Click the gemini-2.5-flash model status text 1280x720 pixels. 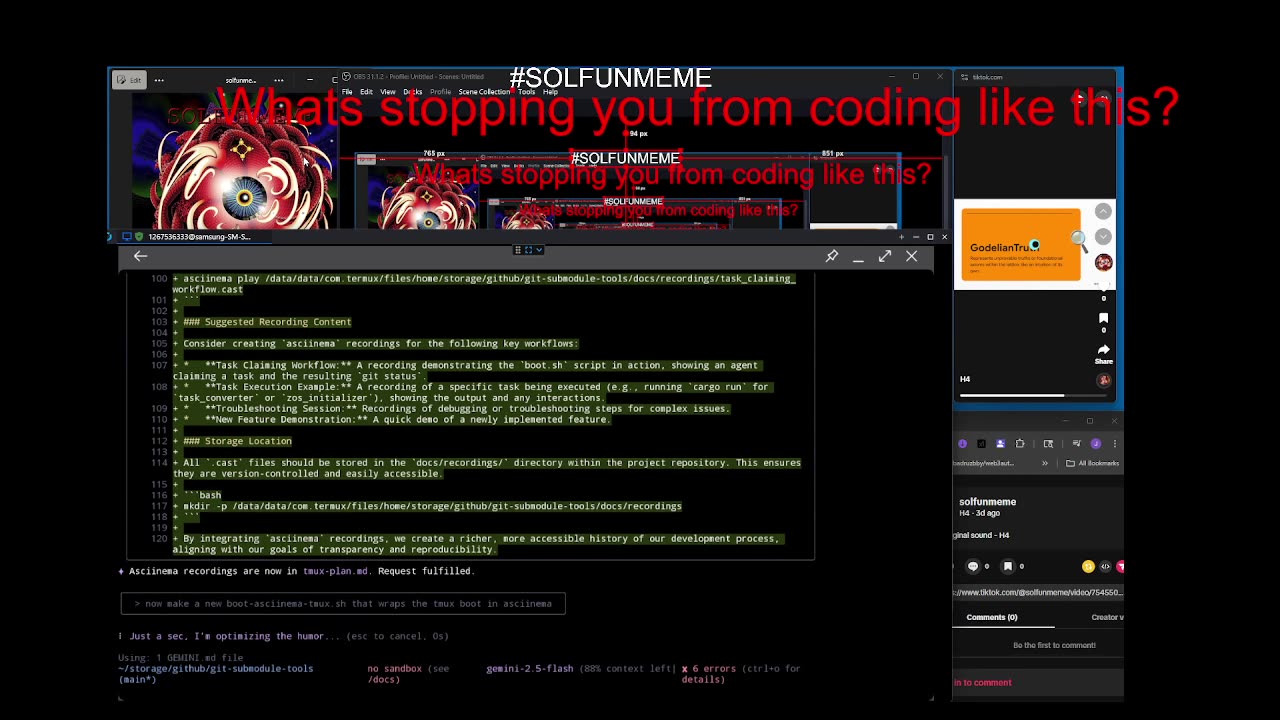tap(530, 668)
